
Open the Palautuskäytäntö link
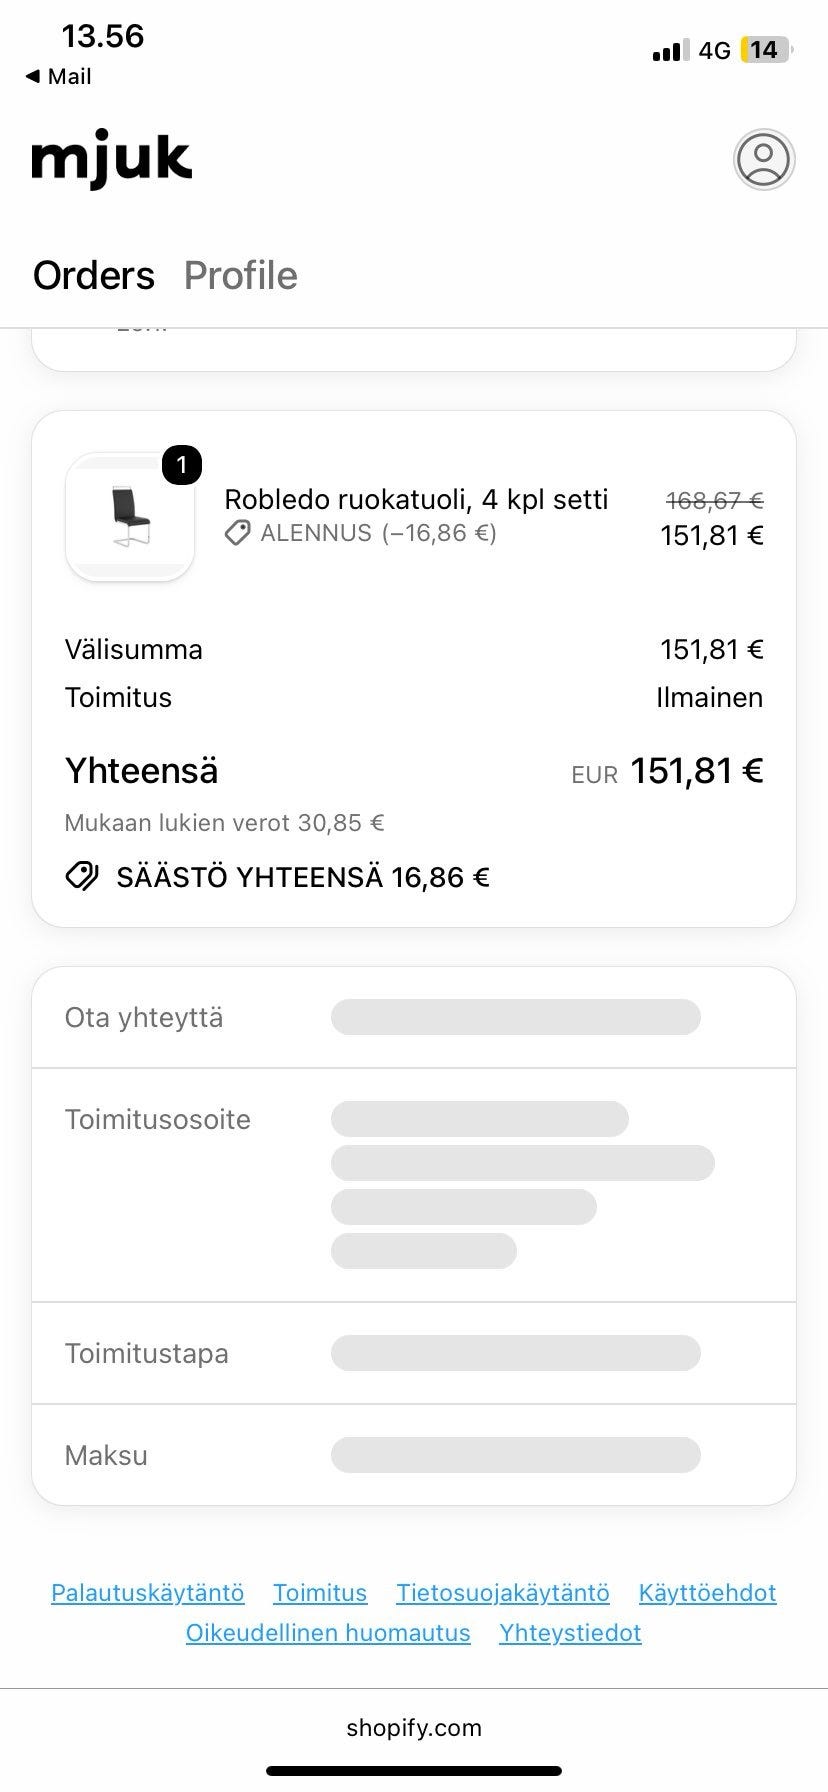[148, 1592]
